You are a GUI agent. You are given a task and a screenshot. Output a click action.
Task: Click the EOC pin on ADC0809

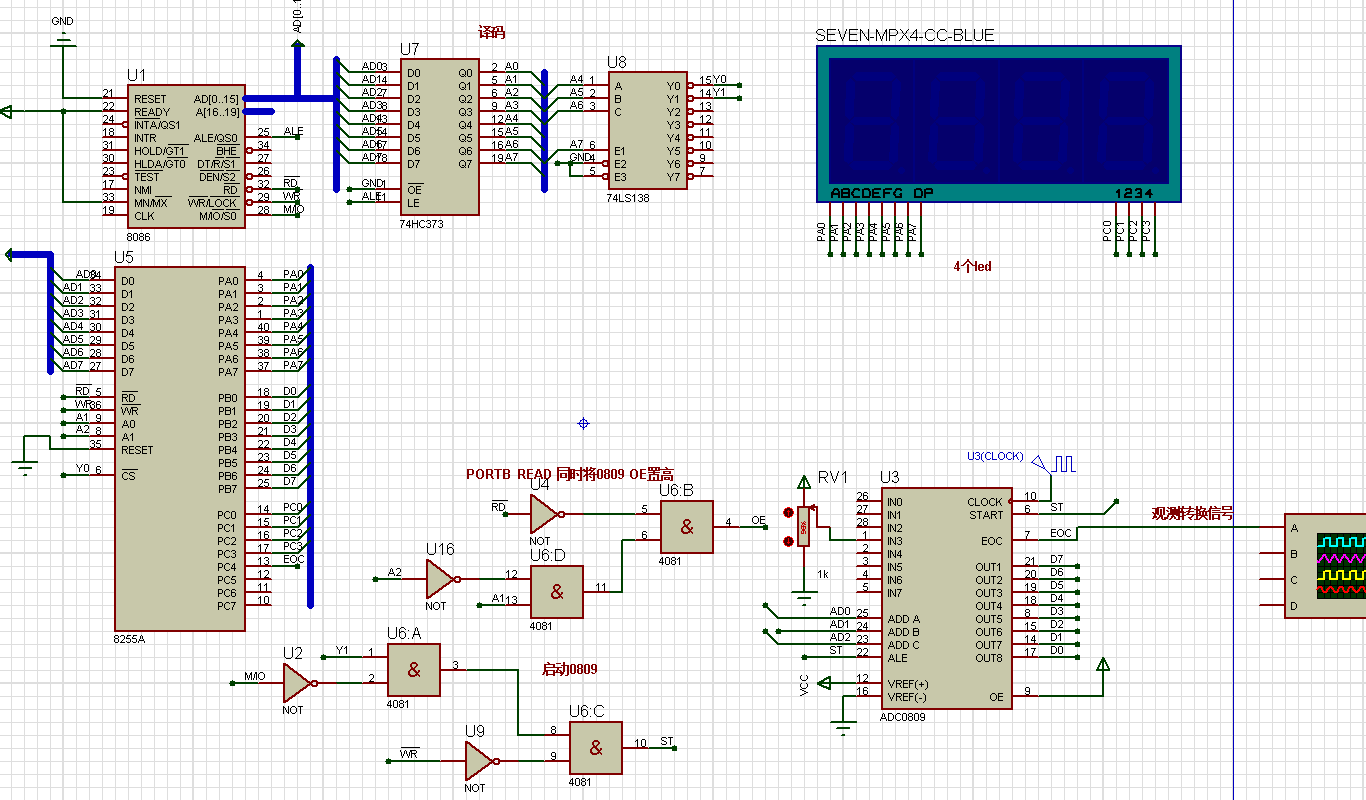pos(991,541)
